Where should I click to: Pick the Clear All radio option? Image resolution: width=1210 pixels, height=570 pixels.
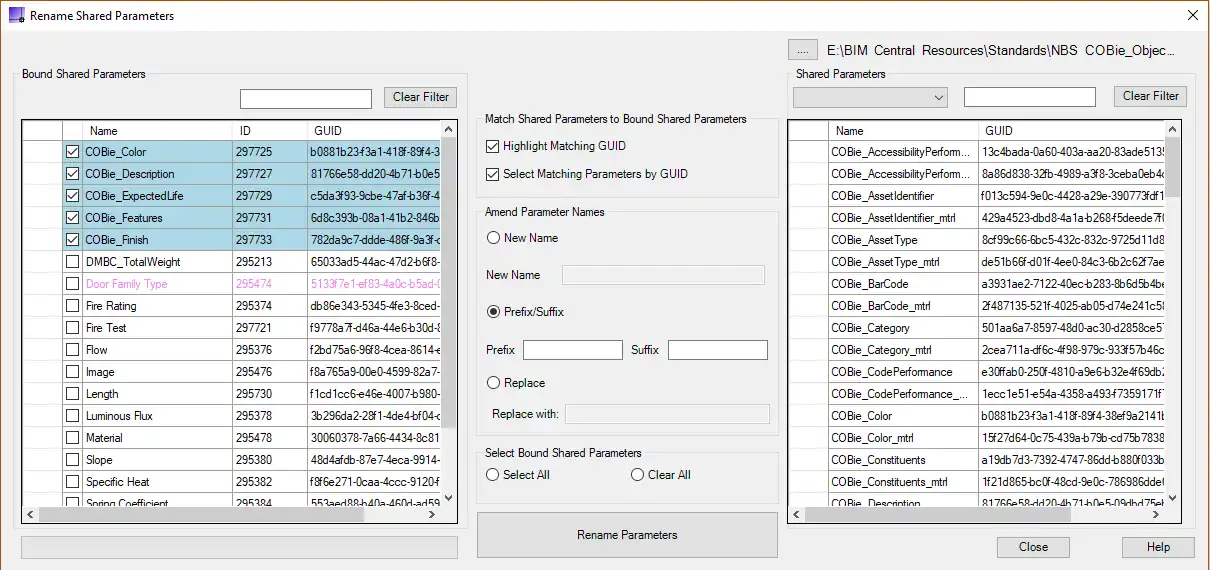[x=638, y=475]
